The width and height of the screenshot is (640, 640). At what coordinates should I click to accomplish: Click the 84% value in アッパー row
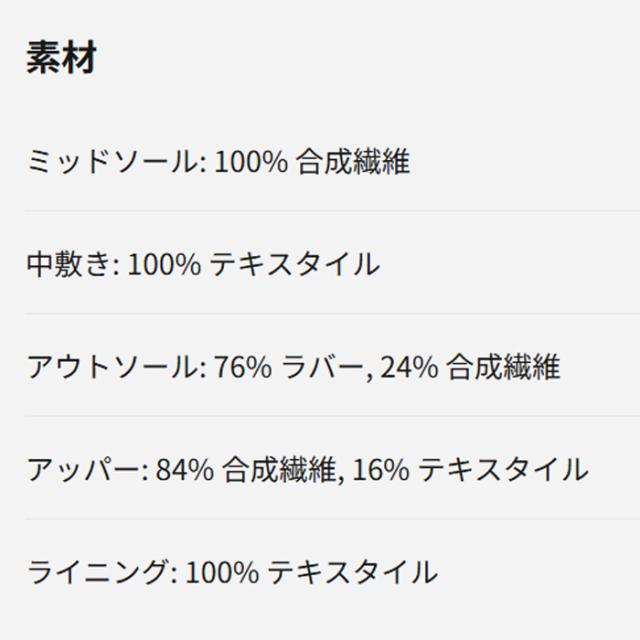[x=184, y=470]
